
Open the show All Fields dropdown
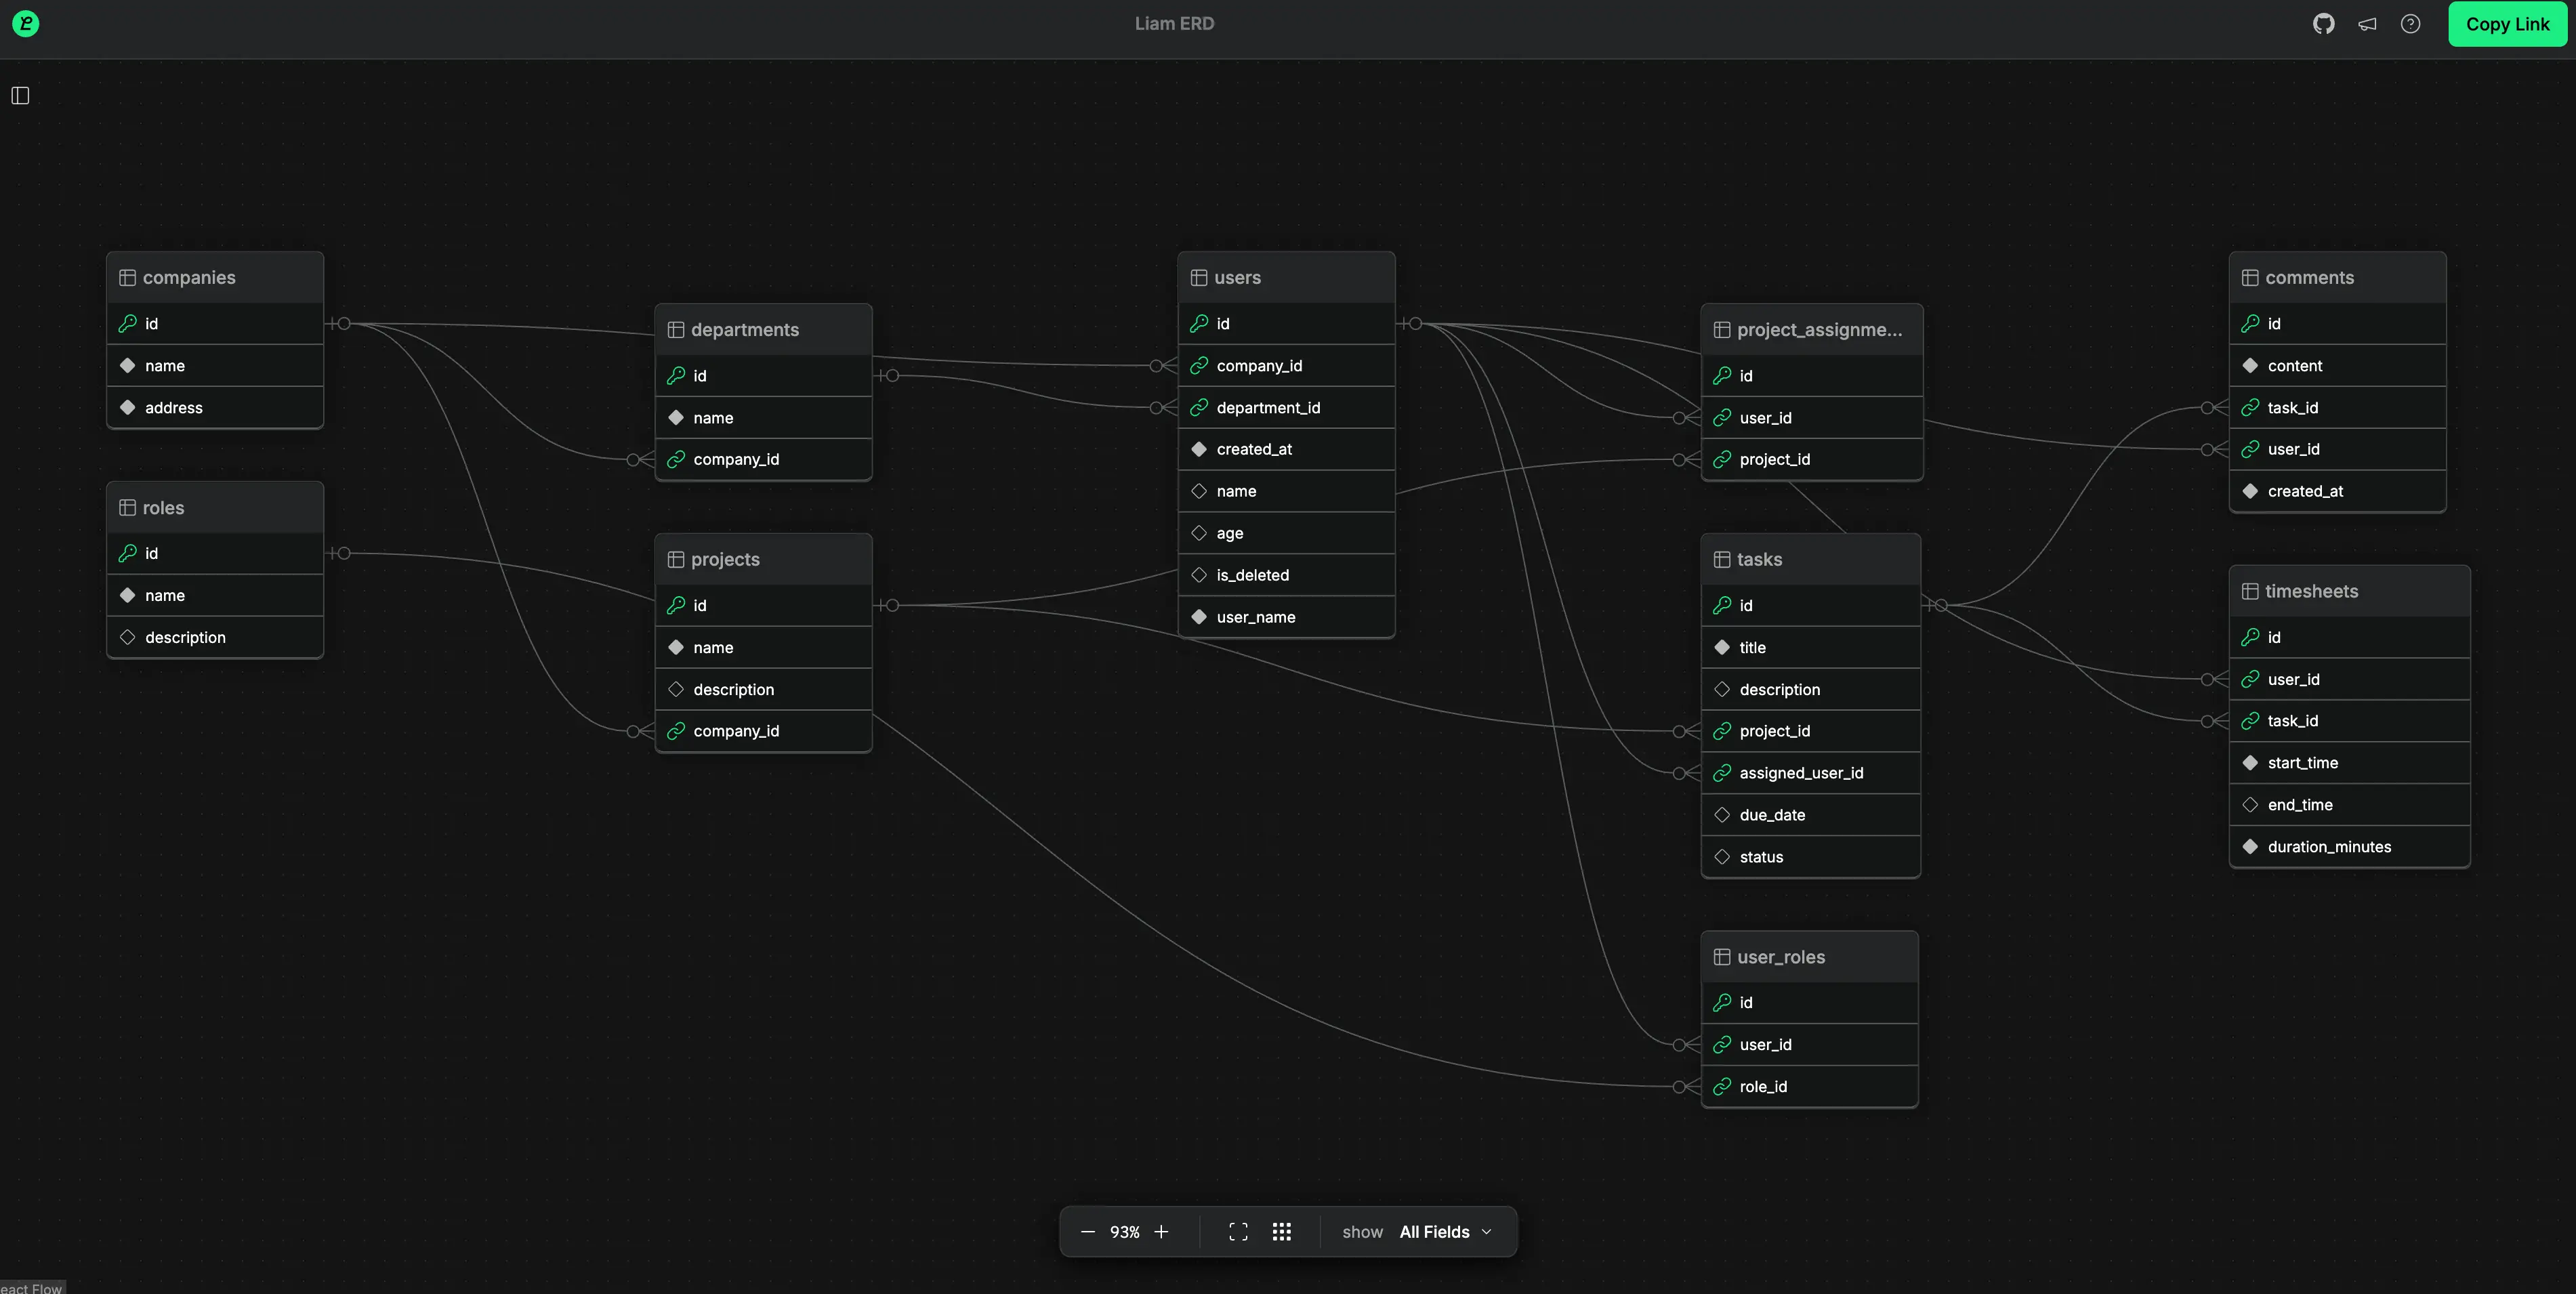tap(1445, 1232)
